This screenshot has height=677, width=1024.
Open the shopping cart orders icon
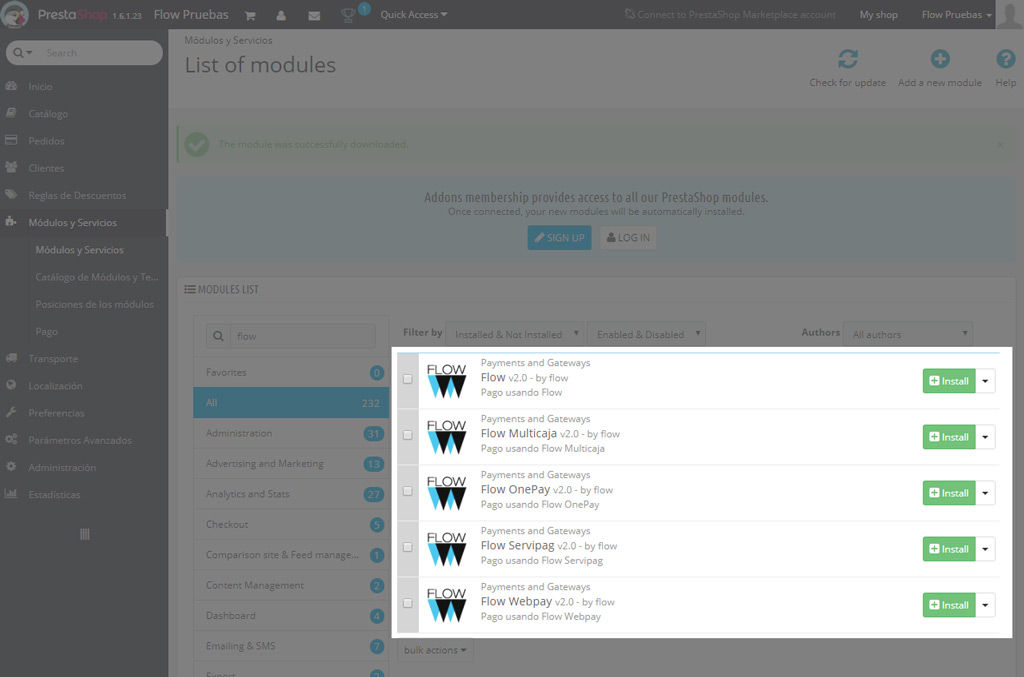(250, 15)
